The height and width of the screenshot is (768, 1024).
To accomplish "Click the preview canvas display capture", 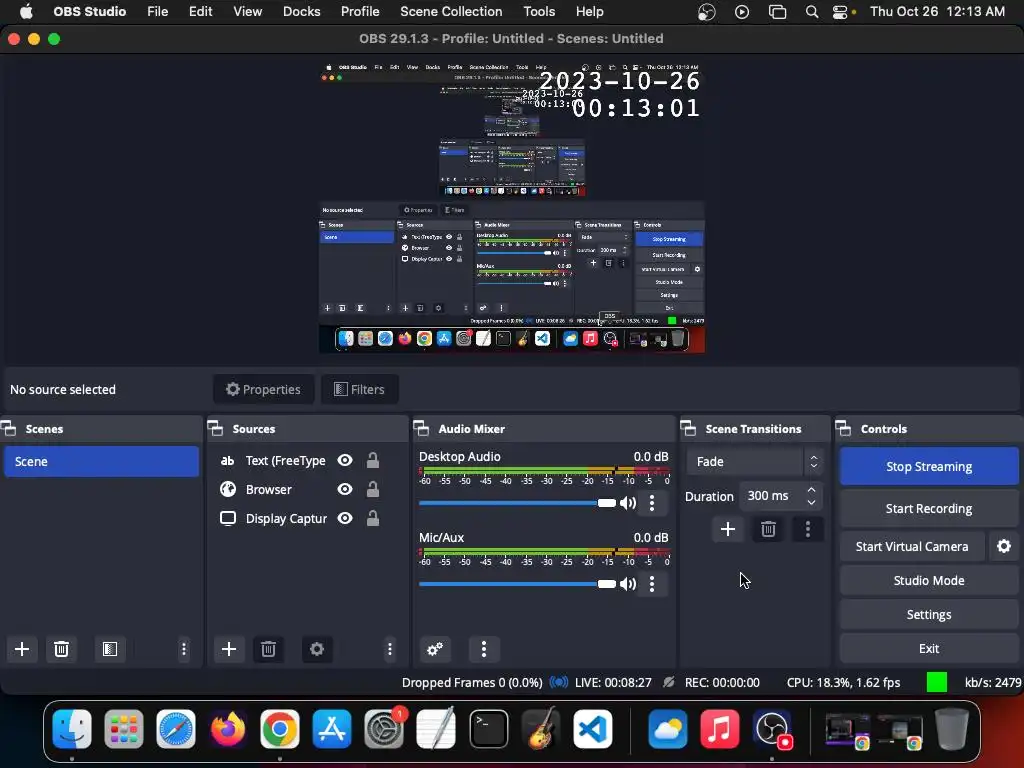I will click(x=512, y=208).
